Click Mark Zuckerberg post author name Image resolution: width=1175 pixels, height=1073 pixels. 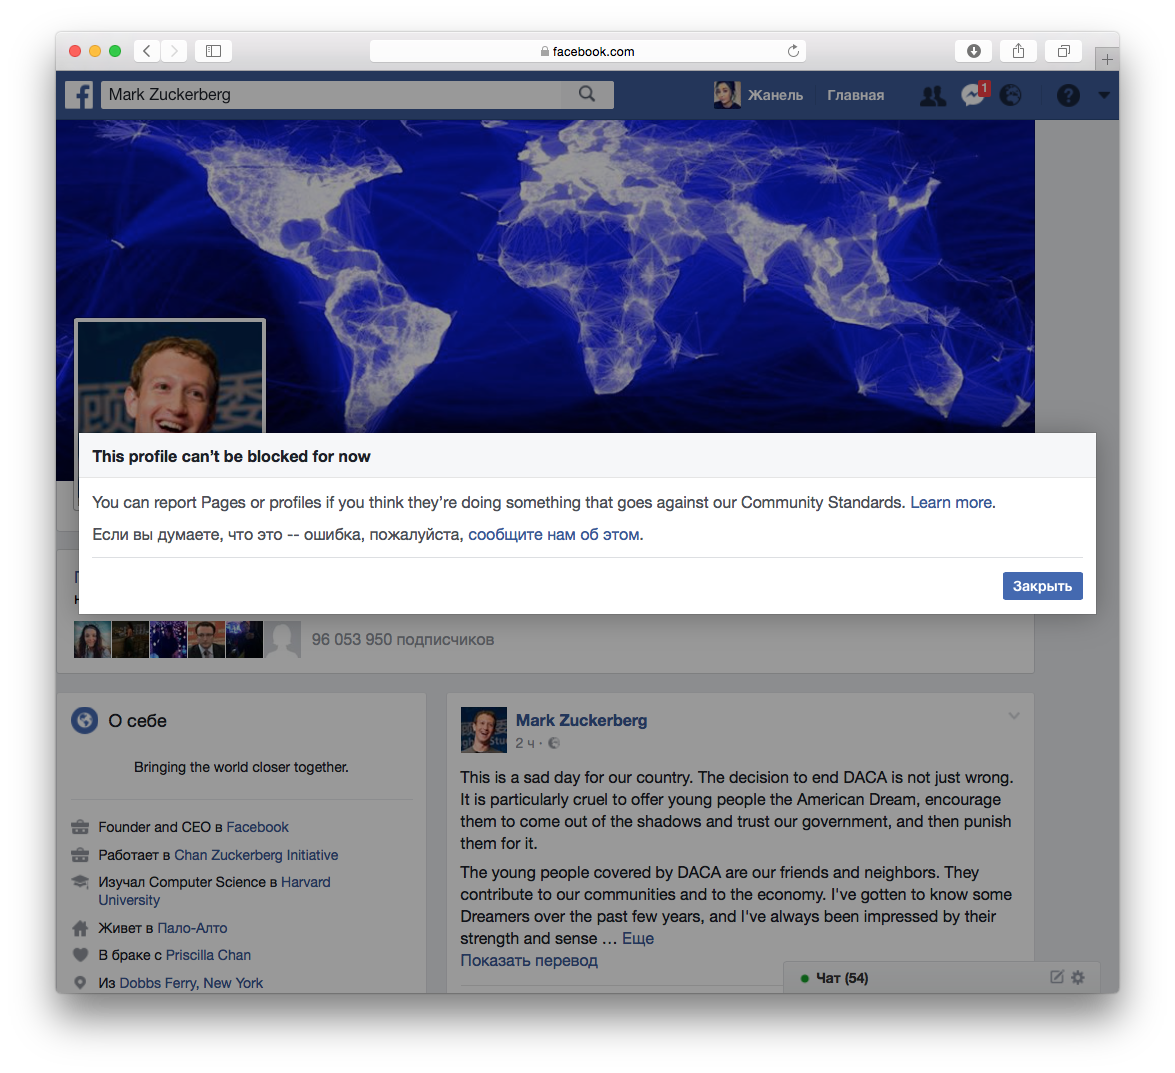click(x=582, y=721)
